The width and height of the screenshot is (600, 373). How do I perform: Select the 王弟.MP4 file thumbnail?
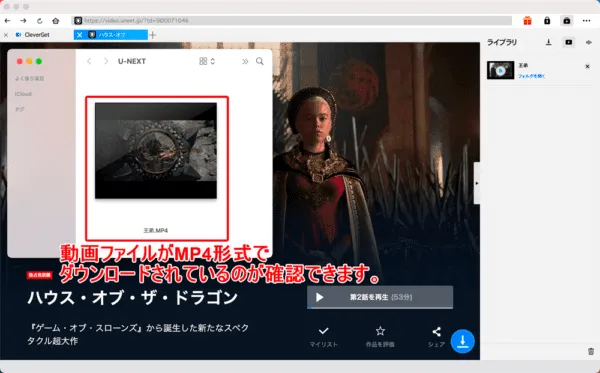point(156,151)
